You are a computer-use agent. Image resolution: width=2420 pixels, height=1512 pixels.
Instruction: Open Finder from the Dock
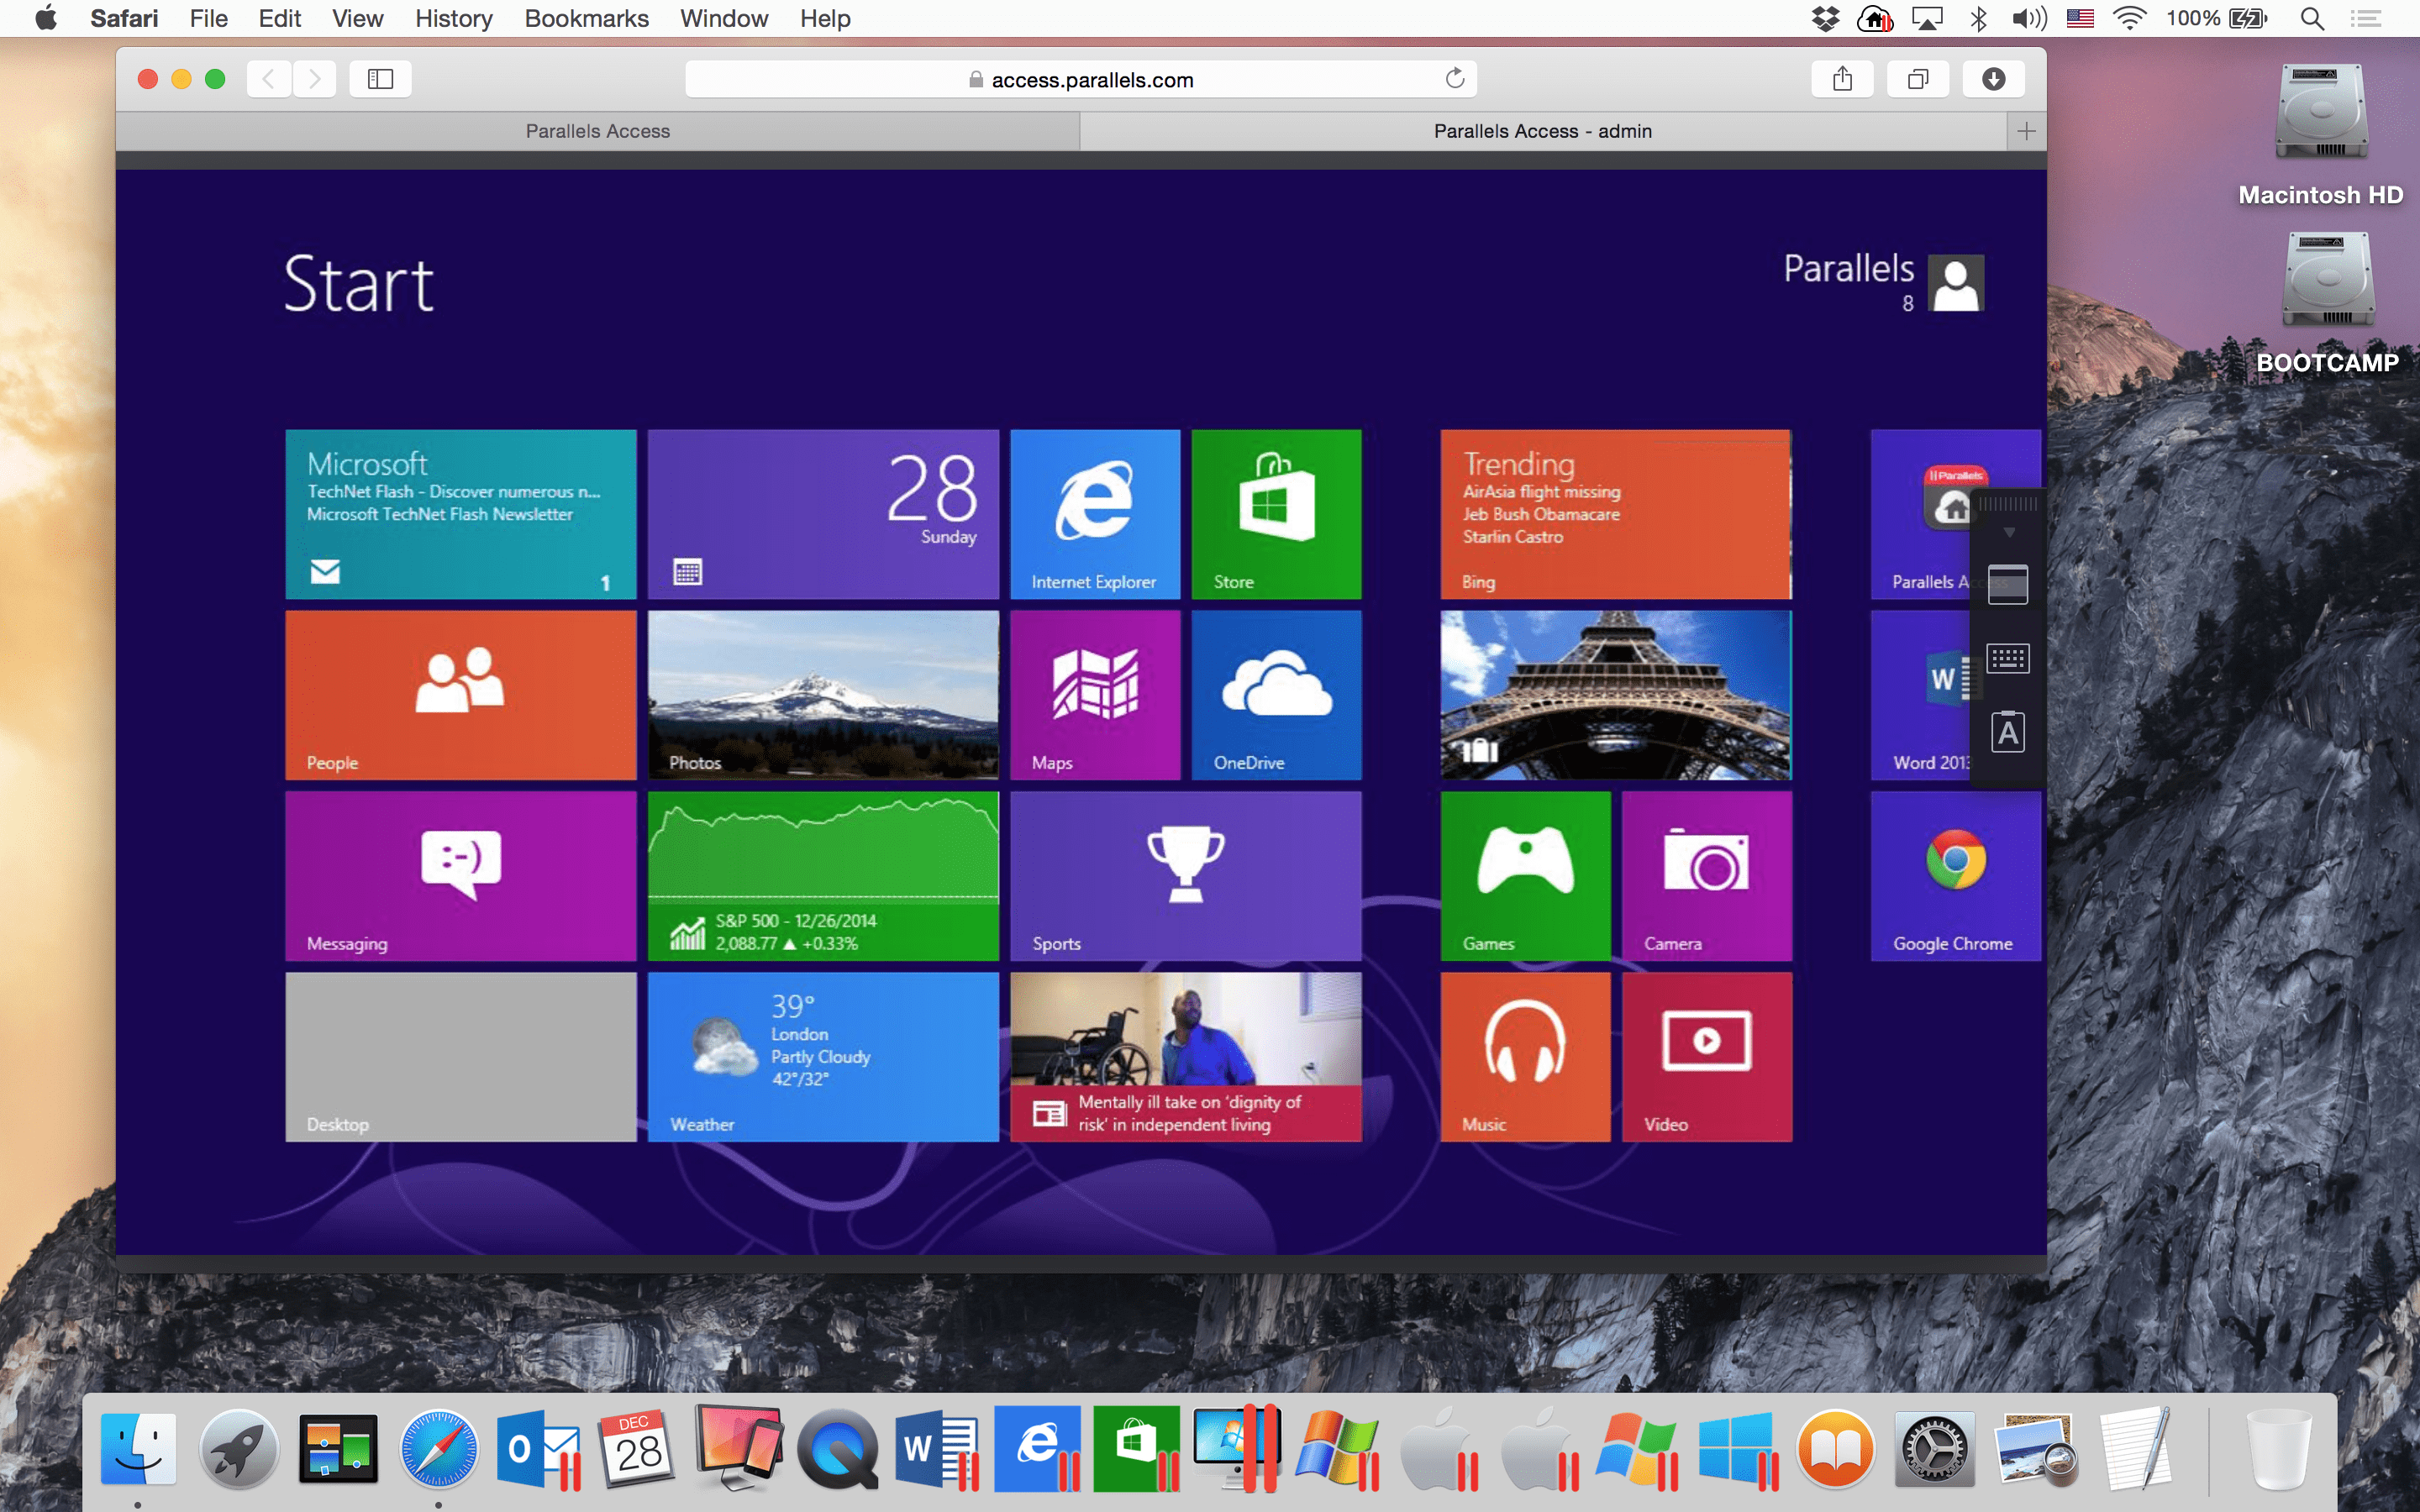coord(138,1449)
